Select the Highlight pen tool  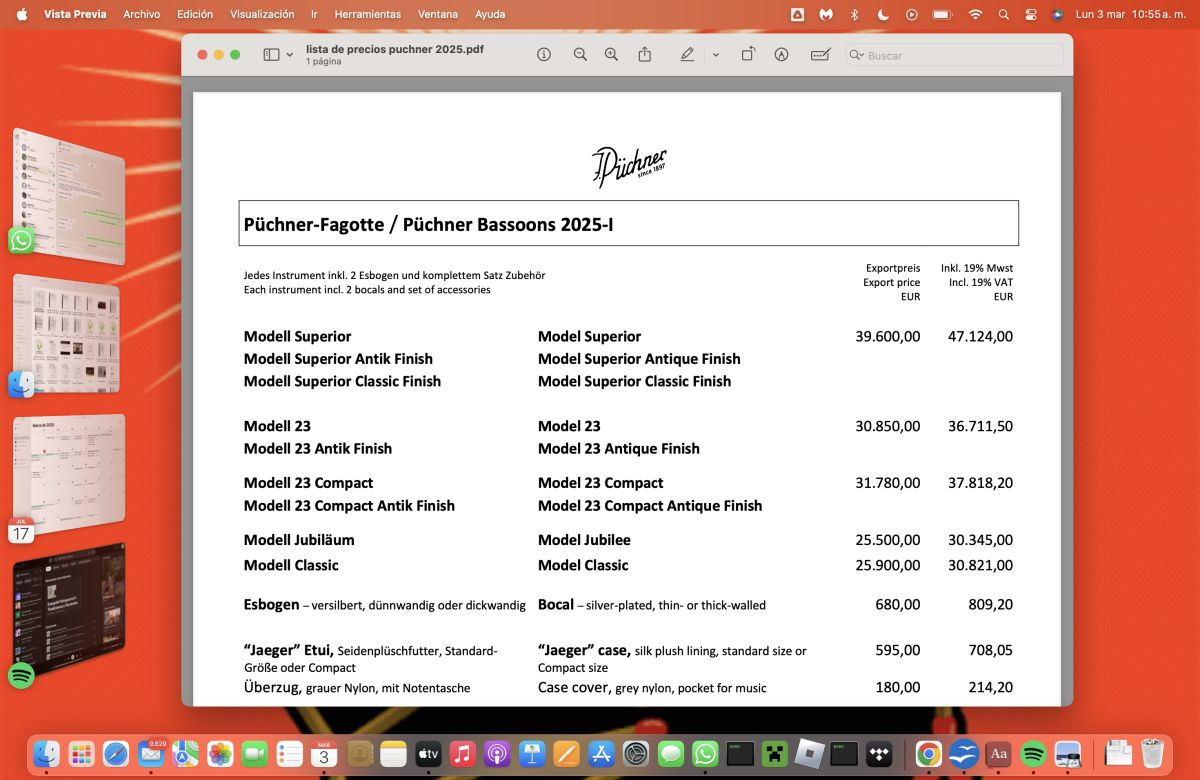[687, 55]
